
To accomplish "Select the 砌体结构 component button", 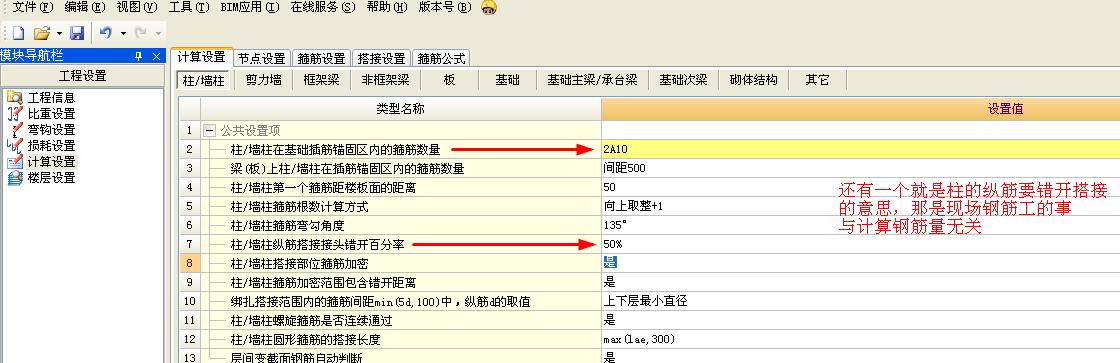I will click(753, 80).
